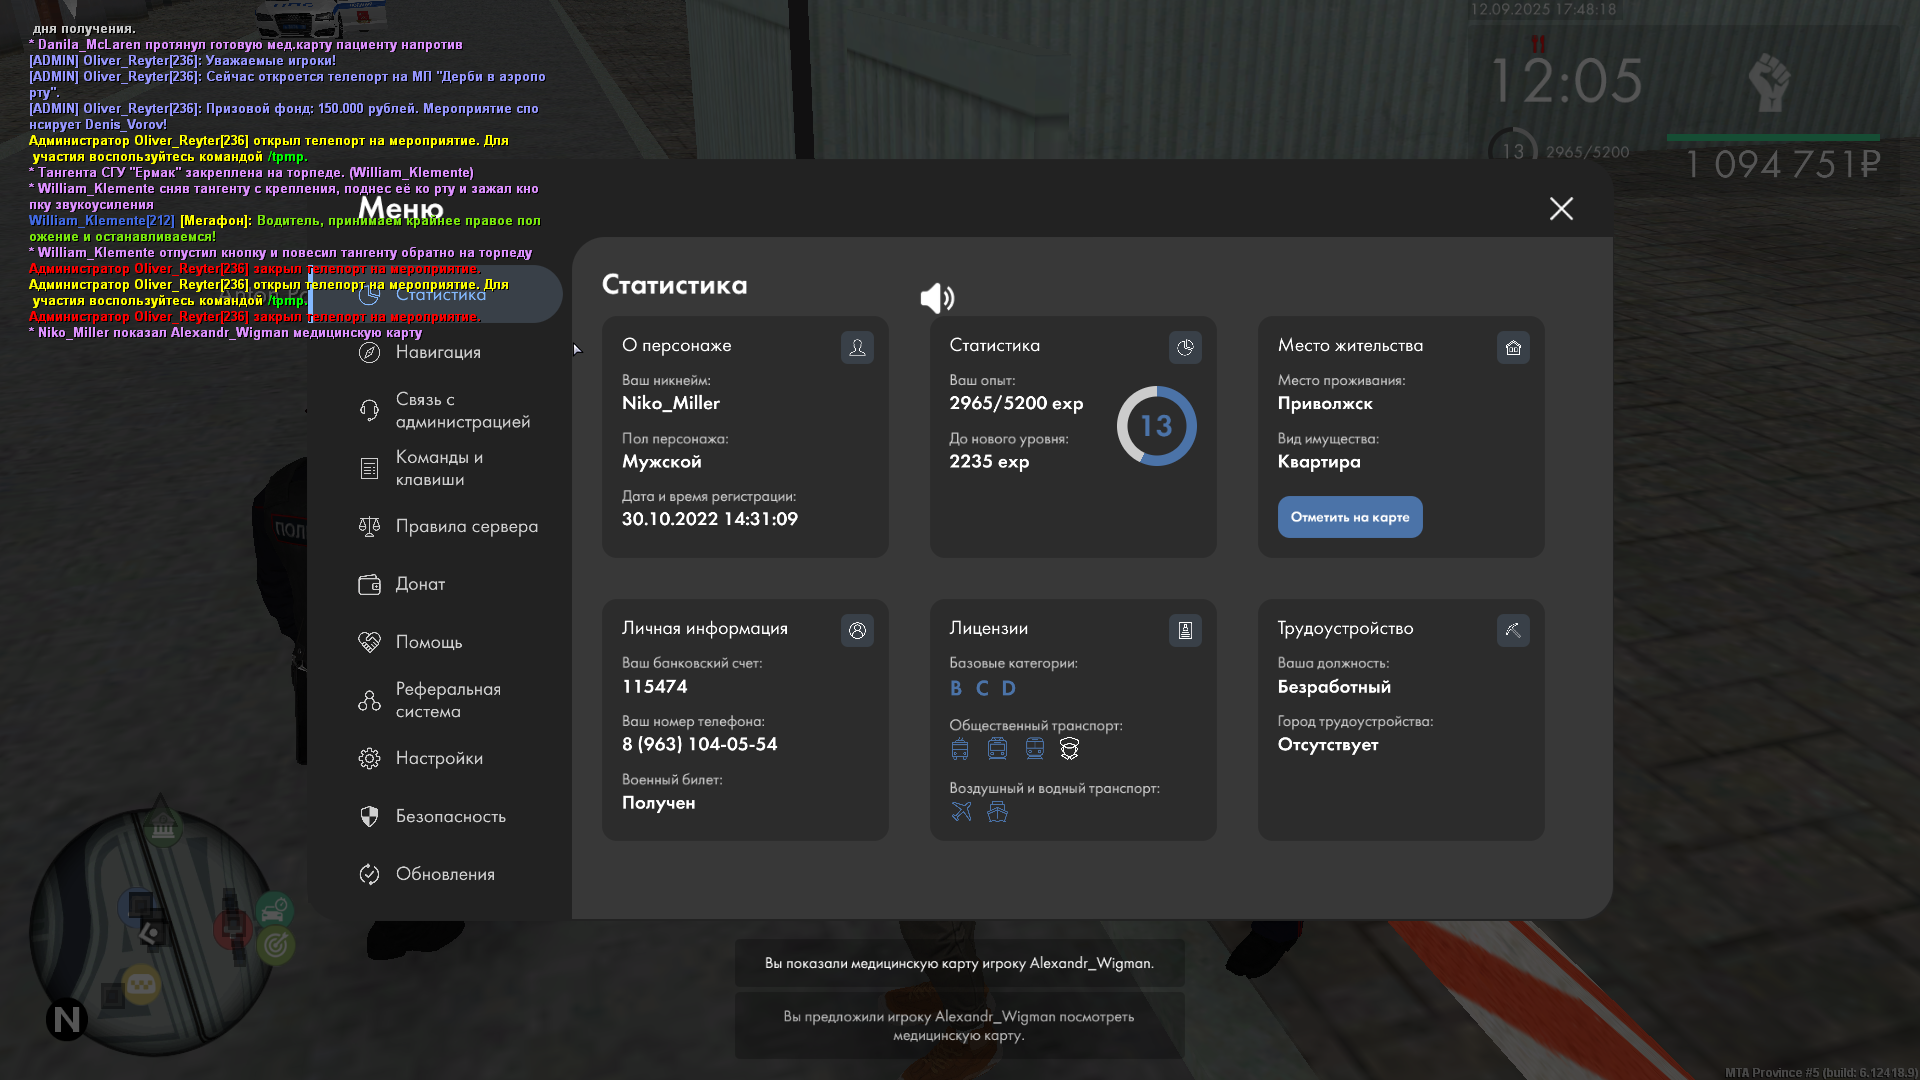Open the Обновления section
1920x1080 pixels.
445,874
